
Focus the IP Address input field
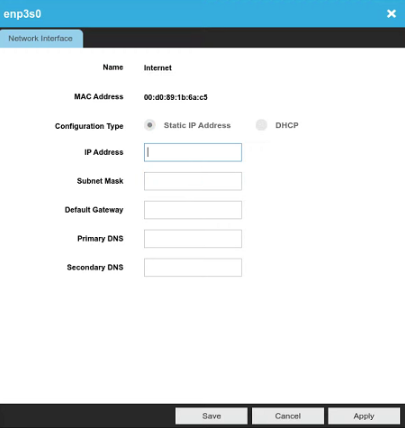click(x=193, y=152)
